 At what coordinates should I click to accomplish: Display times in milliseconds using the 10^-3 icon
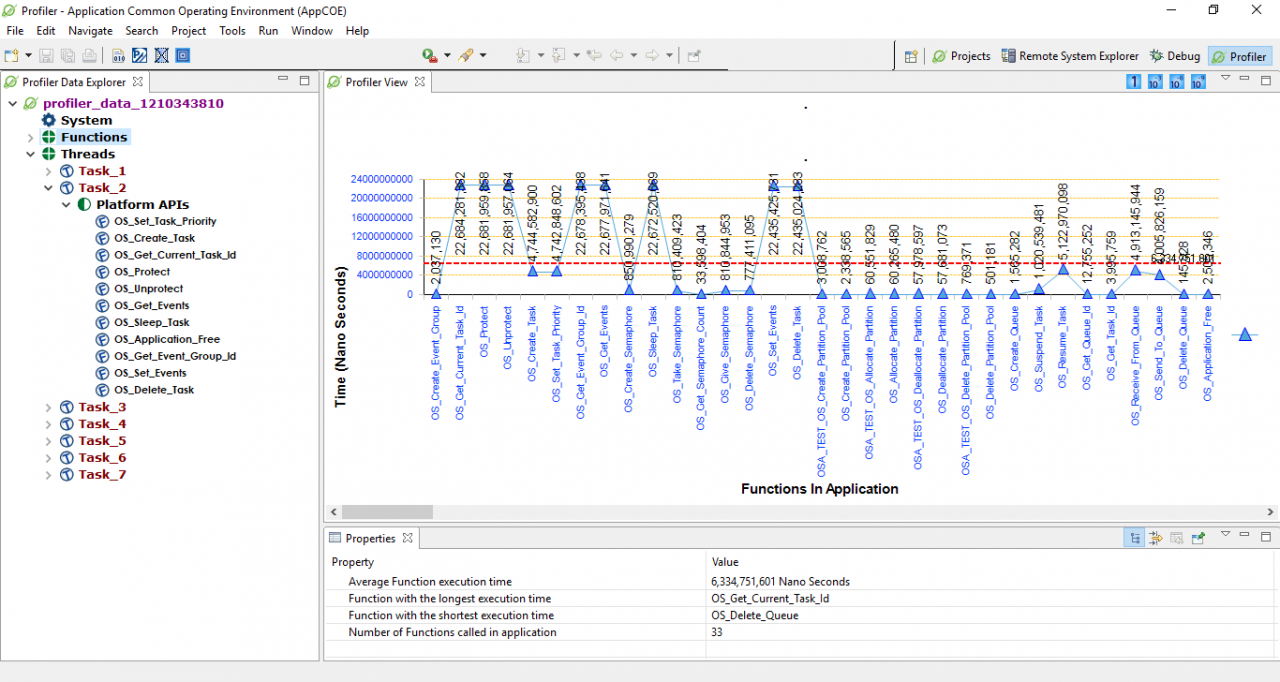1155,81
